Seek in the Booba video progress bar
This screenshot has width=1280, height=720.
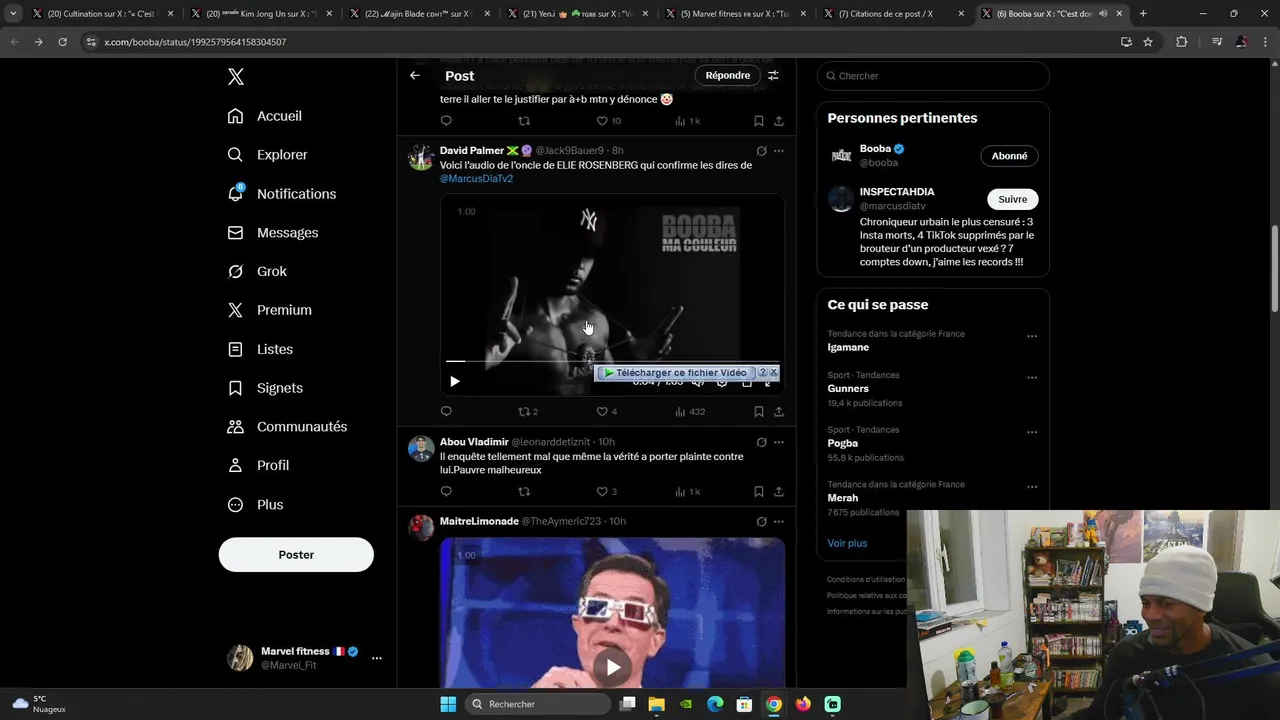pos(612,361)
